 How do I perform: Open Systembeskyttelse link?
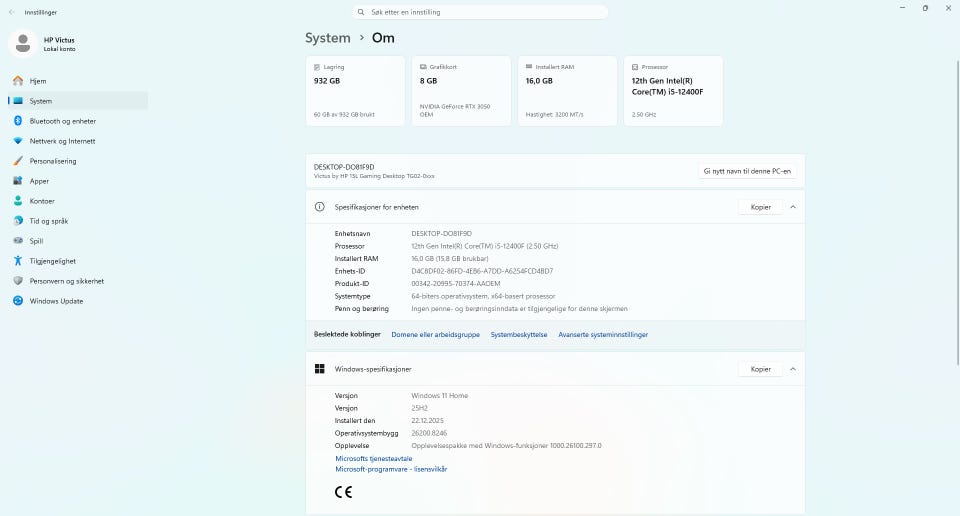click(x=519, y=335)
